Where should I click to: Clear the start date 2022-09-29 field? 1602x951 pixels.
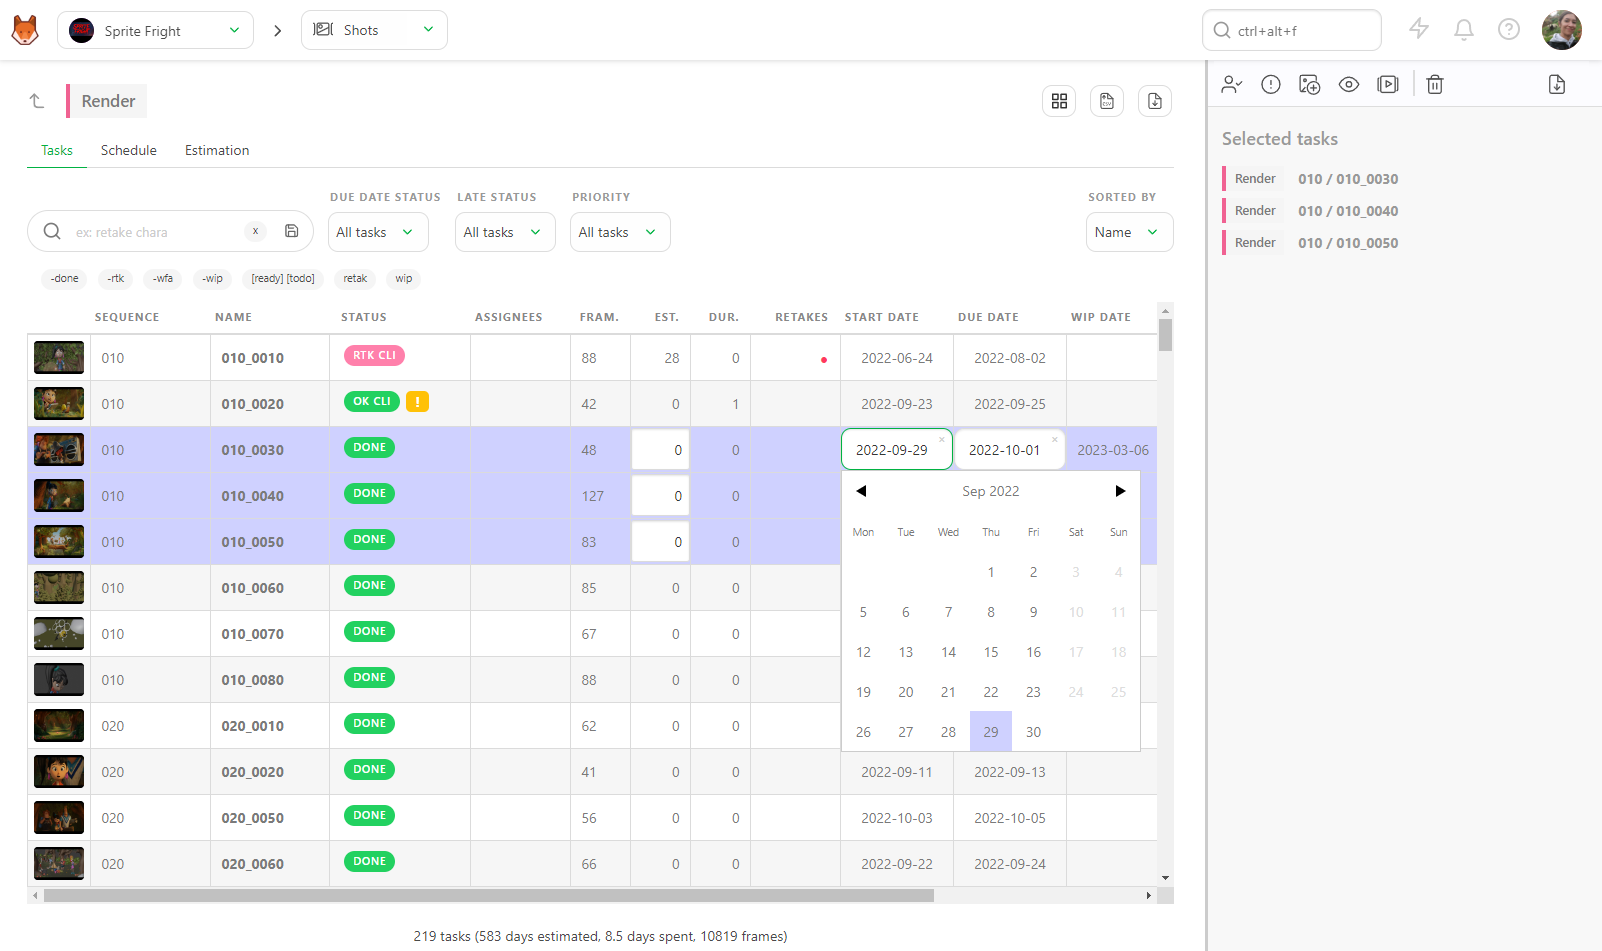(x=941, y=439)
